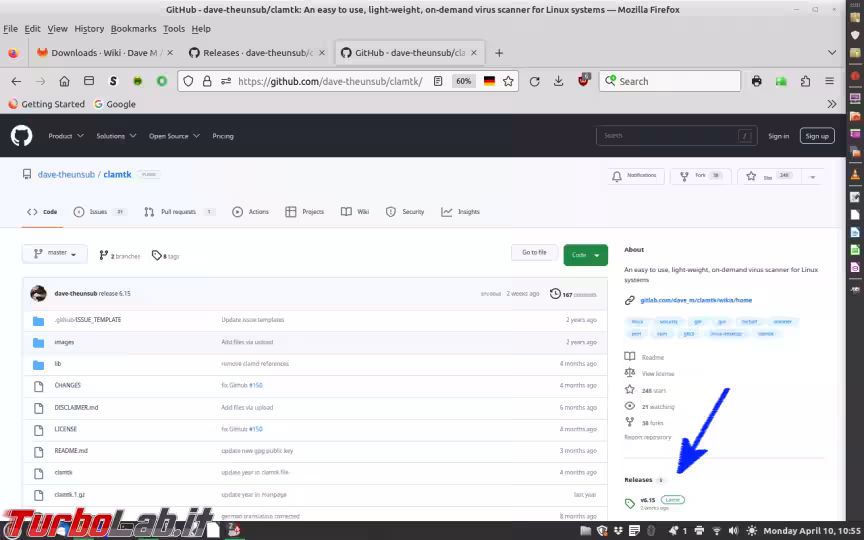This screenshot has height=540, width=864.
Task: Open a new tab with the plus button
Action: coord(499,53)
